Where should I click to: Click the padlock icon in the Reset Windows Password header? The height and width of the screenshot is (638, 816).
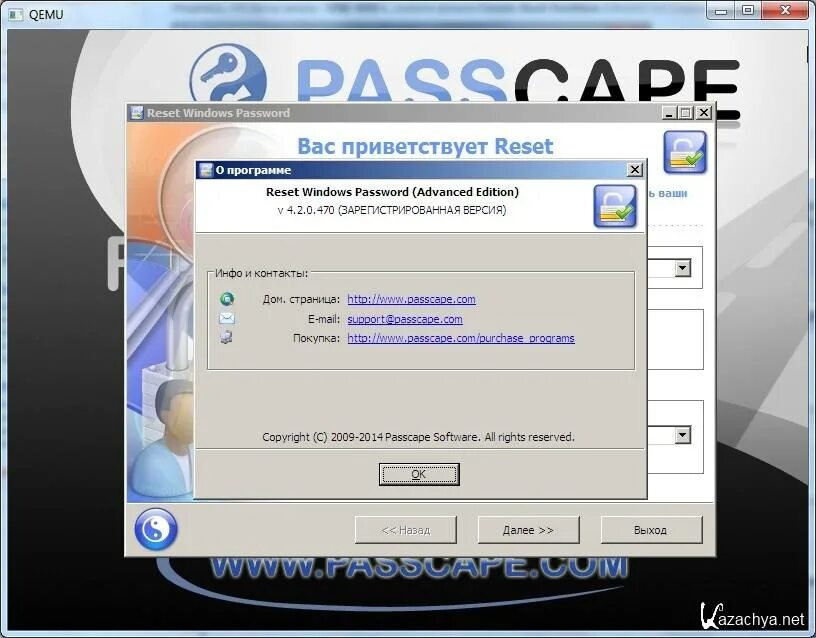tap(685, 152)
